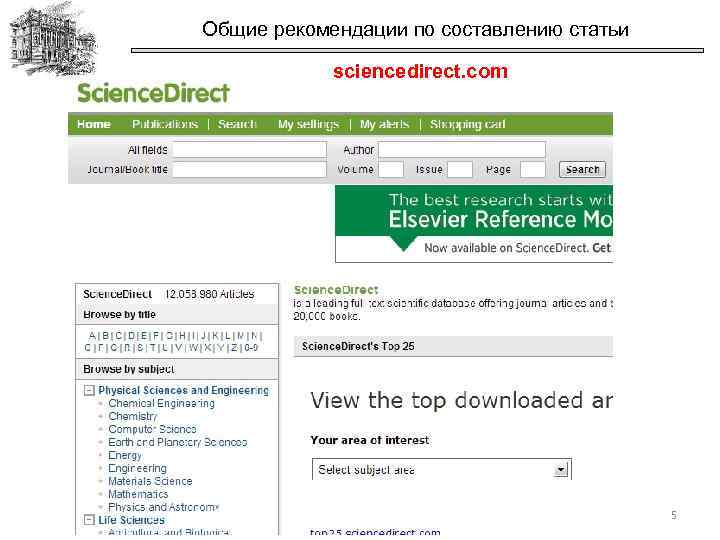Open Earth and Planetary Sciences subject
720x540 pixels.
[x=178, y=442]
